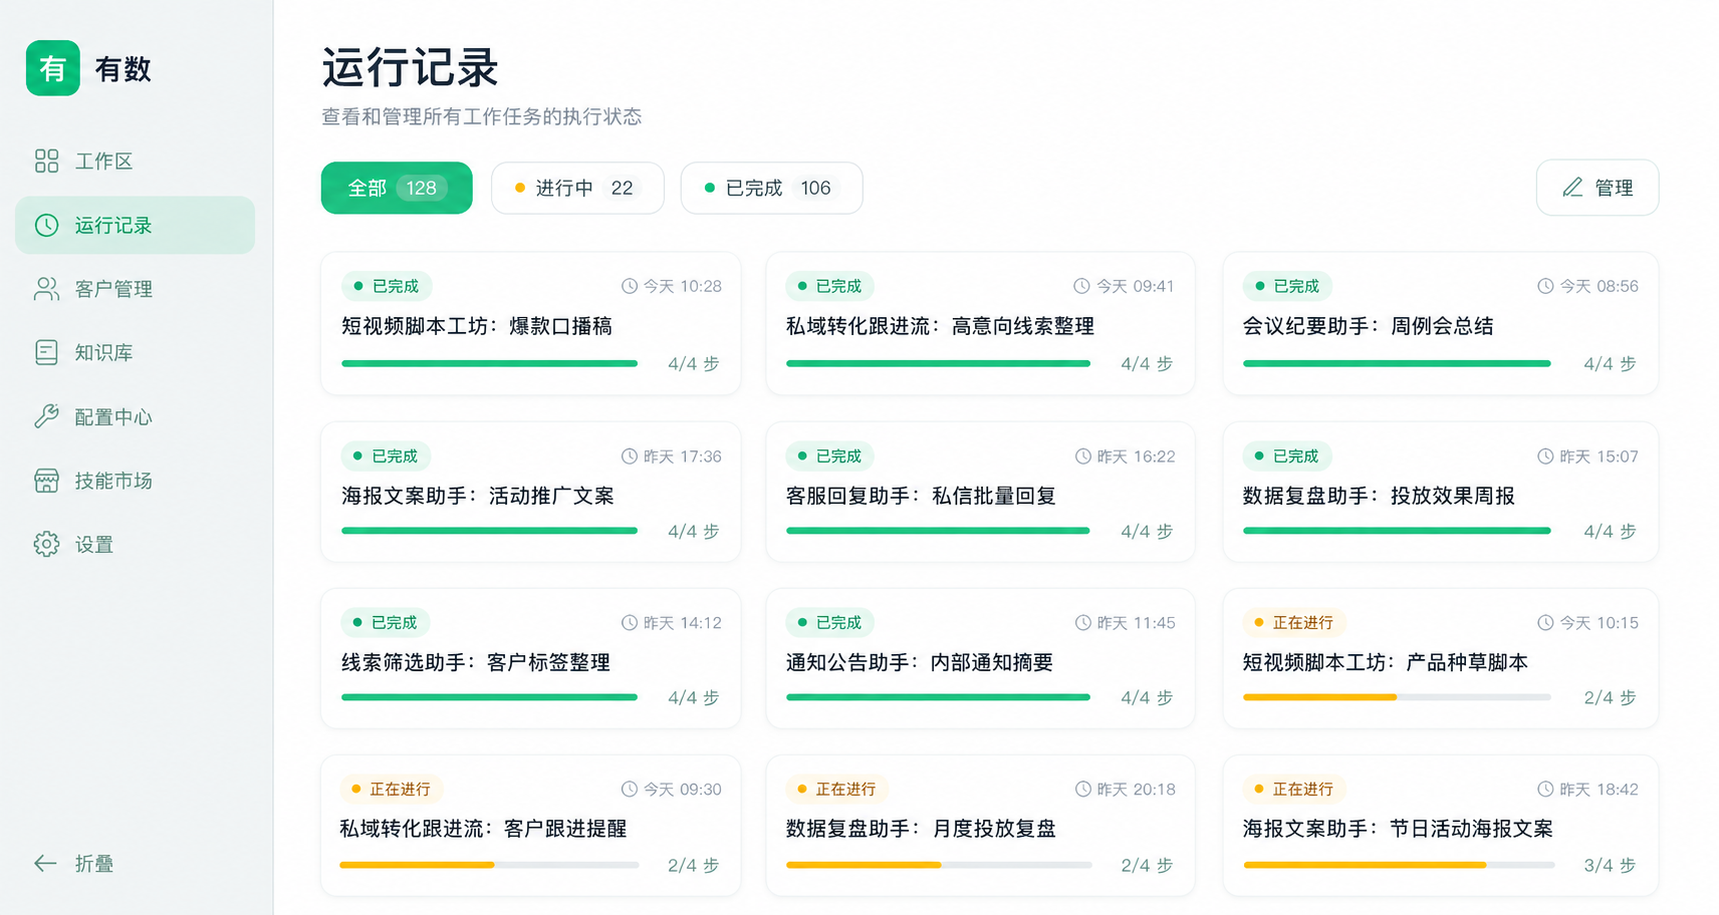The image size is (1719, 915).
Task: Open 会议纪要助手：周例会总结 record
Action: pos(1440,323)
